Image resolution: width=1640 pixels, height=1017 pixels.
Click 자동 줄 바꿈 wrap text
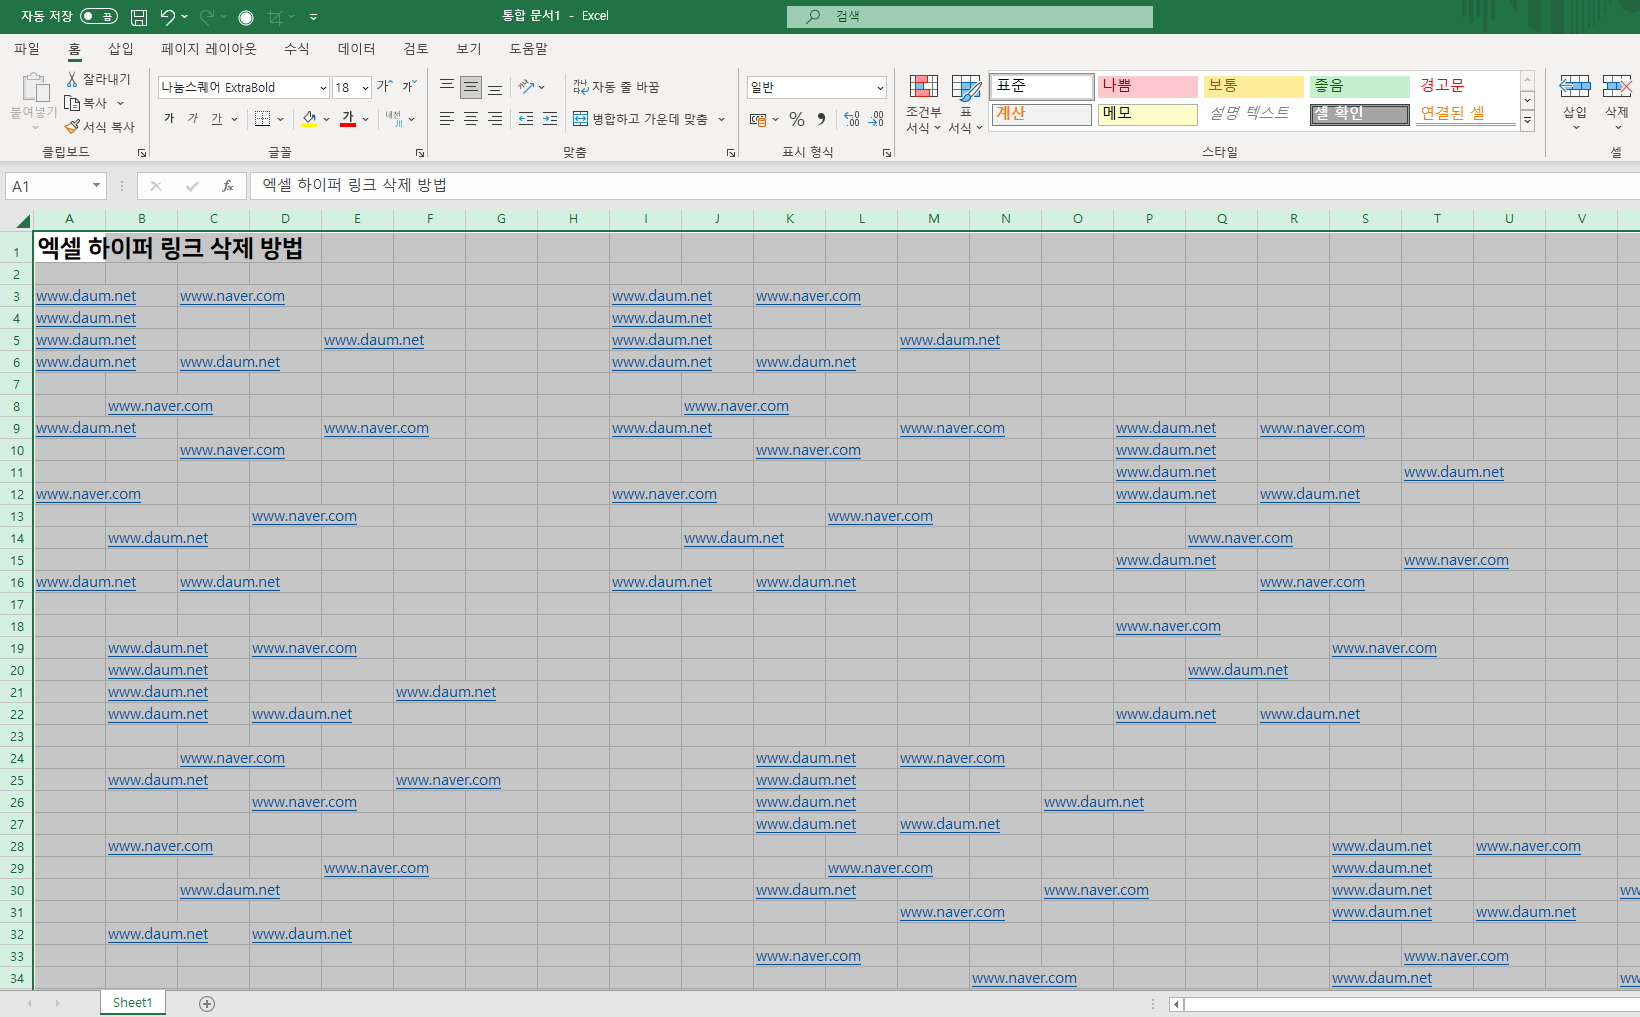(x=616, y=87)
